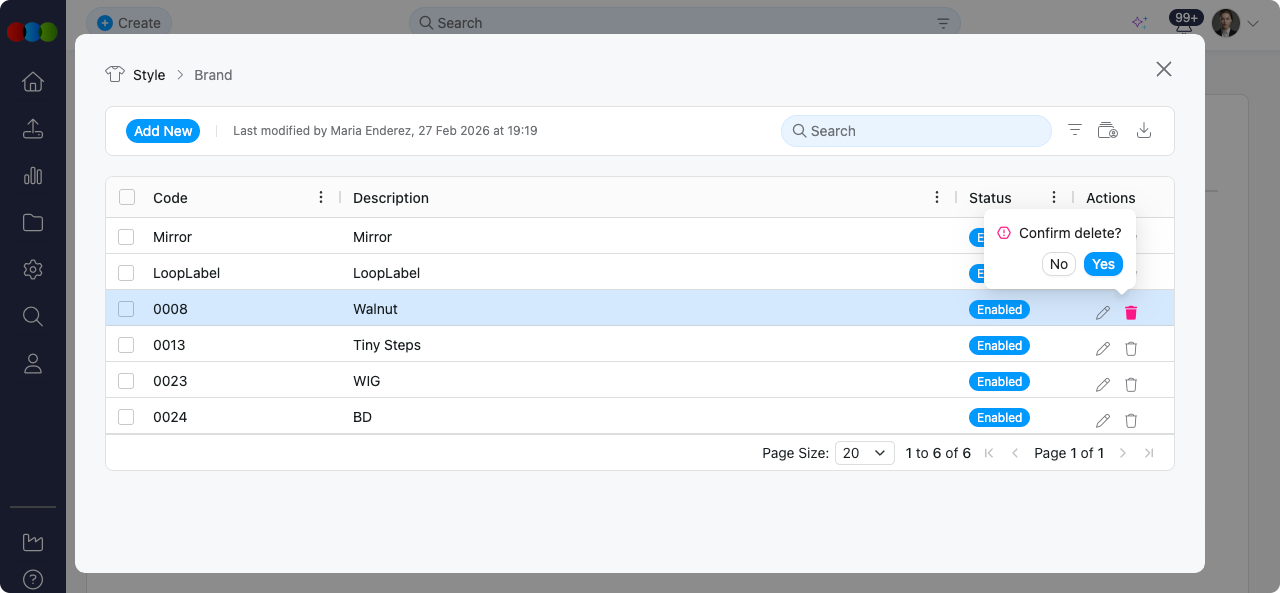This screenshot has width=1280, height=593.
Task: Open the Code column options menu
Action: point(321,198)
